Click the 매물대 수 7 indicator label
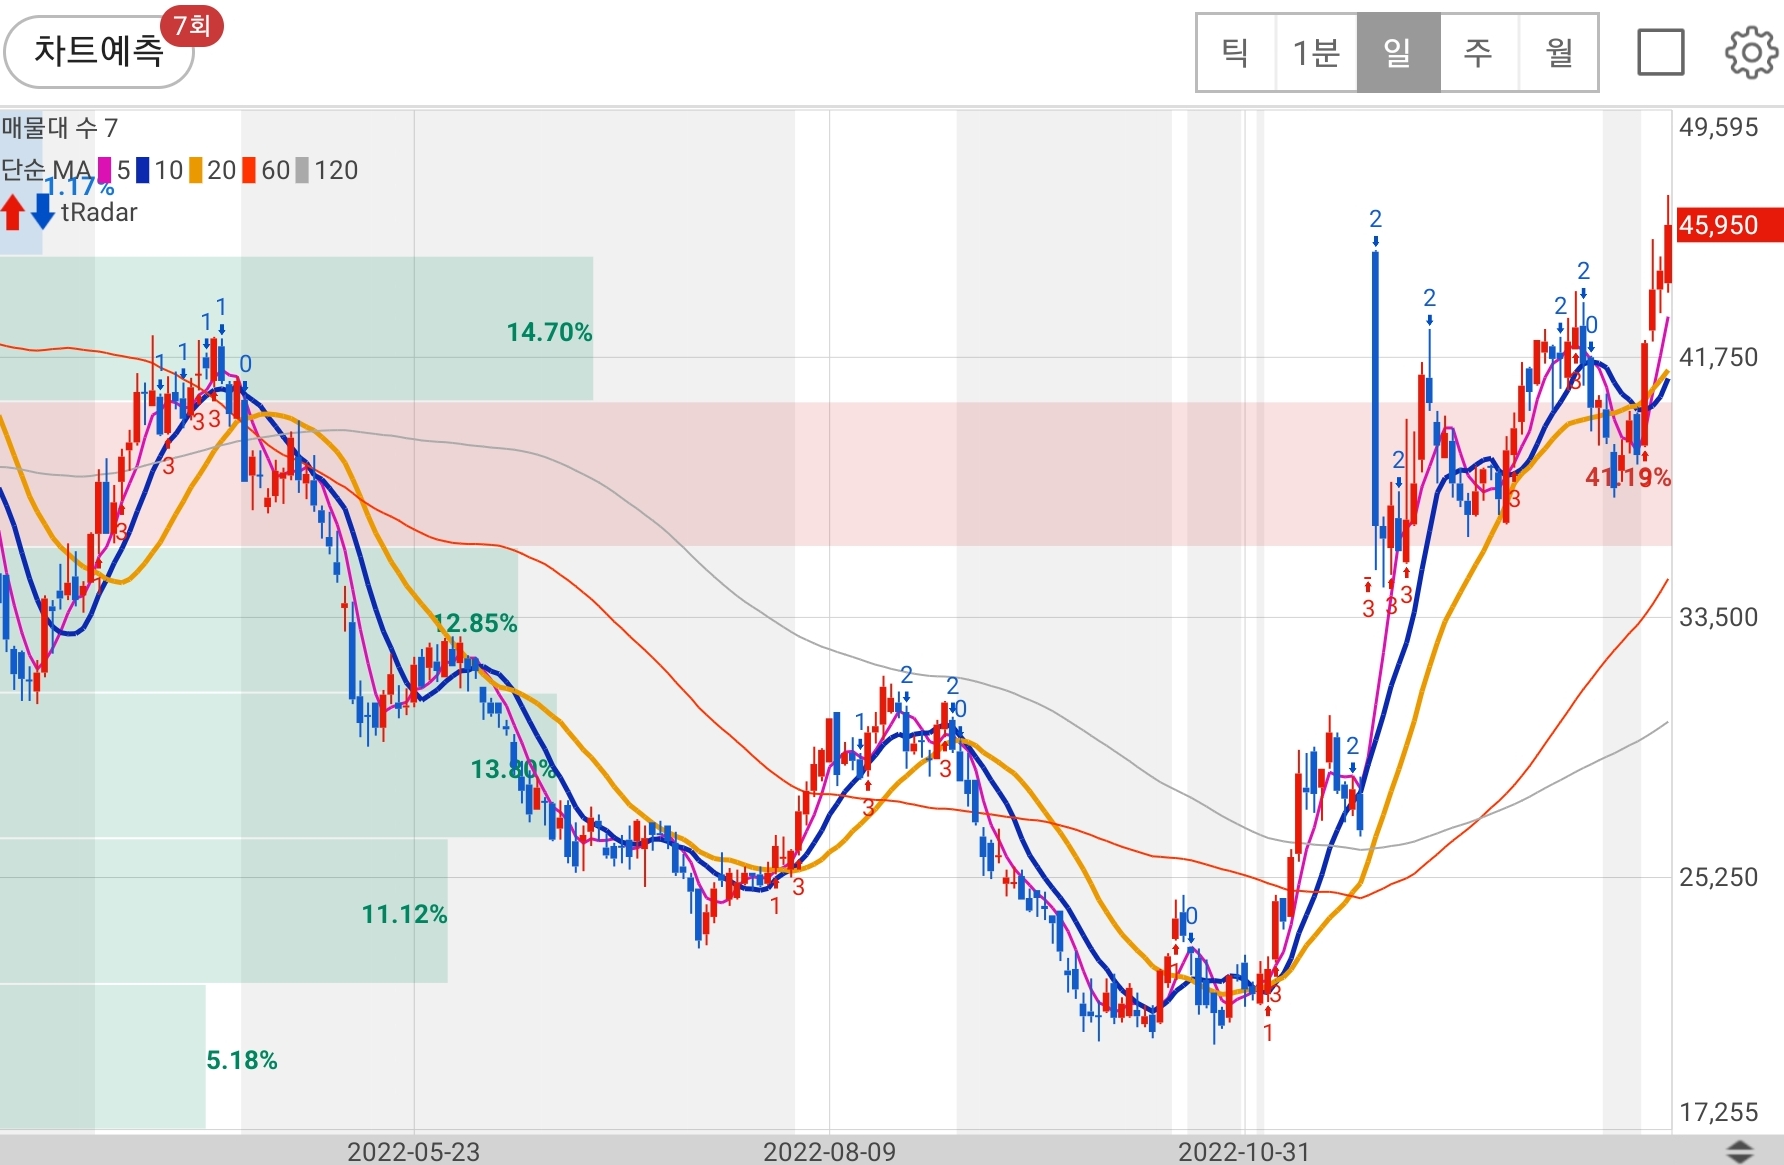 point(60,128)
